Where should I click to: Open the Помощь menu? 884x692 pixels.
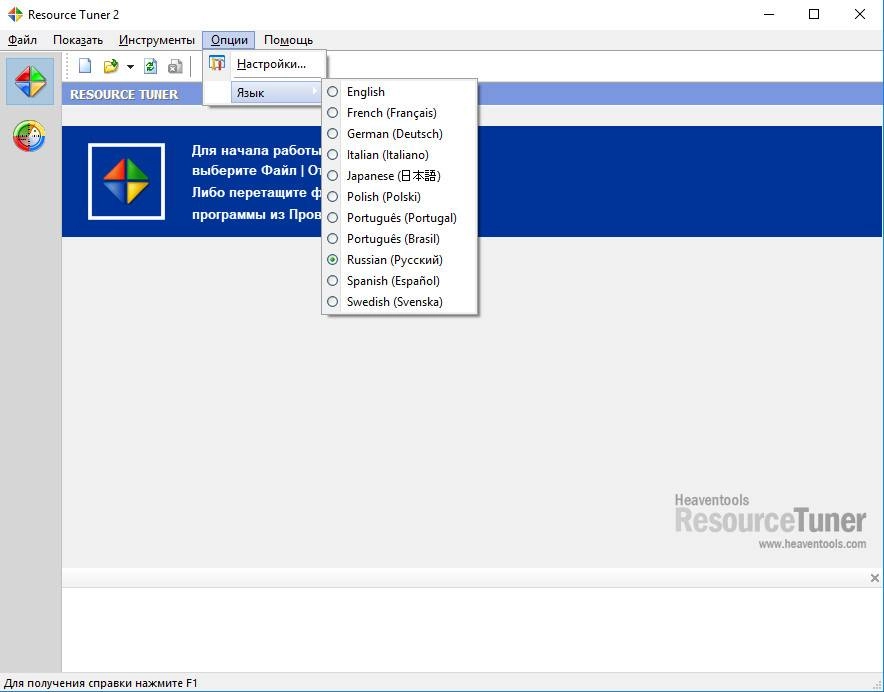tap(288, 40)
